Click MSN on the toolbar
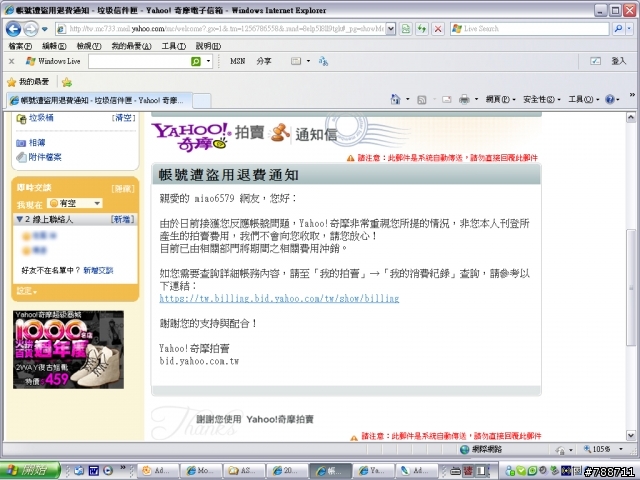The height and width of the screenshot is (480, 640). pyautogui.click(x=238, y=61)
